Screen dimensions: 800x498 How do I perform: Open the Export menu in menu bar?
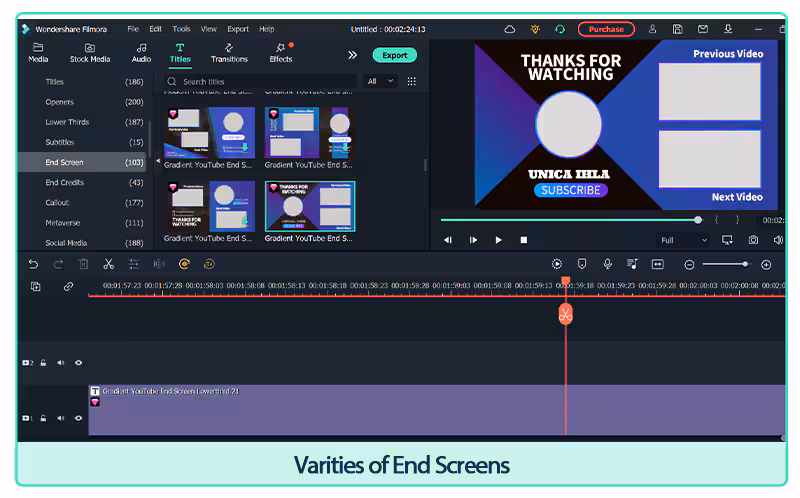tap(238, 29)
